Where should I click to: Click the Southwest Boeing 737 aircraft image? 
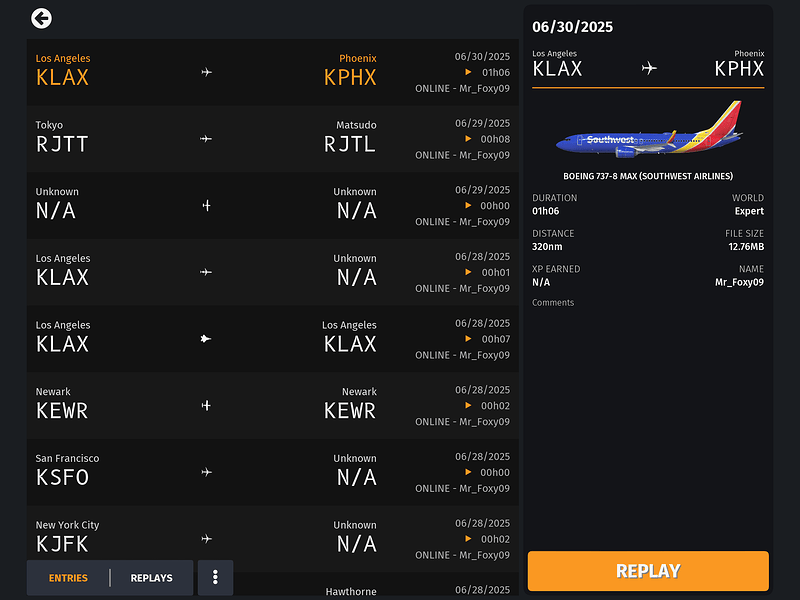tap(648, 129)
